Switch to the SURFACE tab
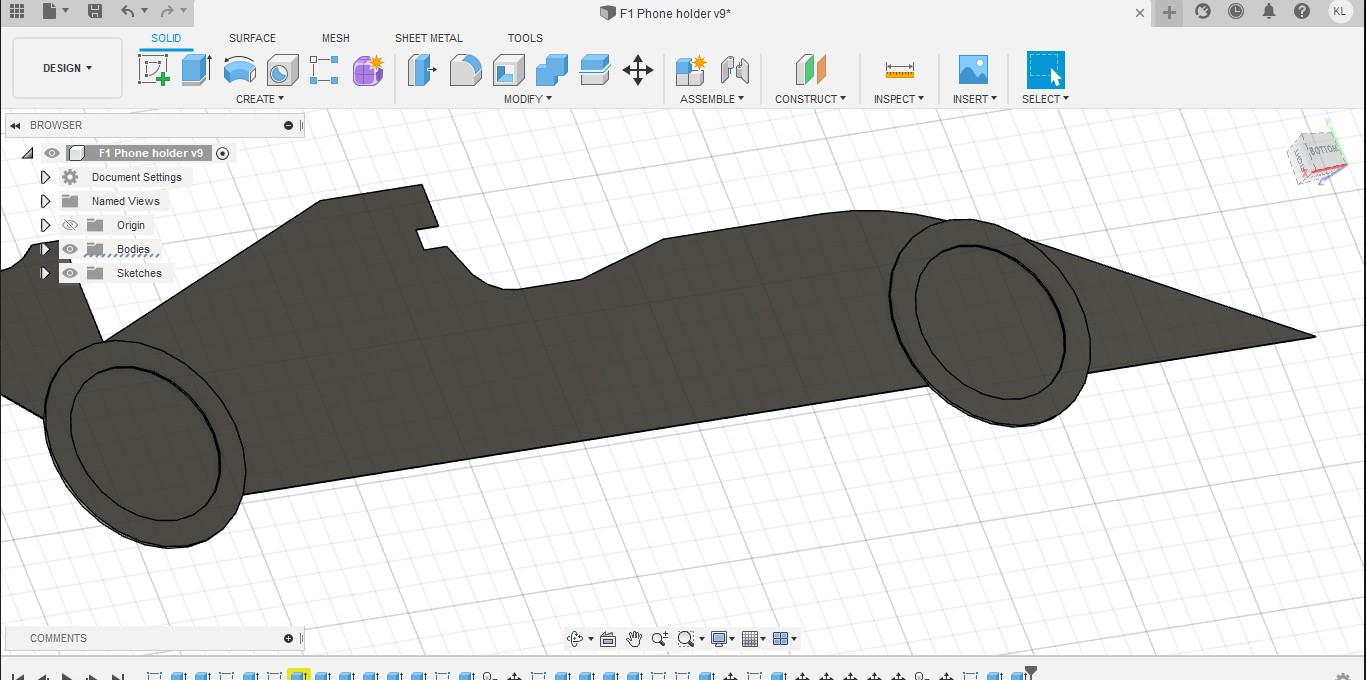This screenshot has height=680, width=1366. pos(252,38)
